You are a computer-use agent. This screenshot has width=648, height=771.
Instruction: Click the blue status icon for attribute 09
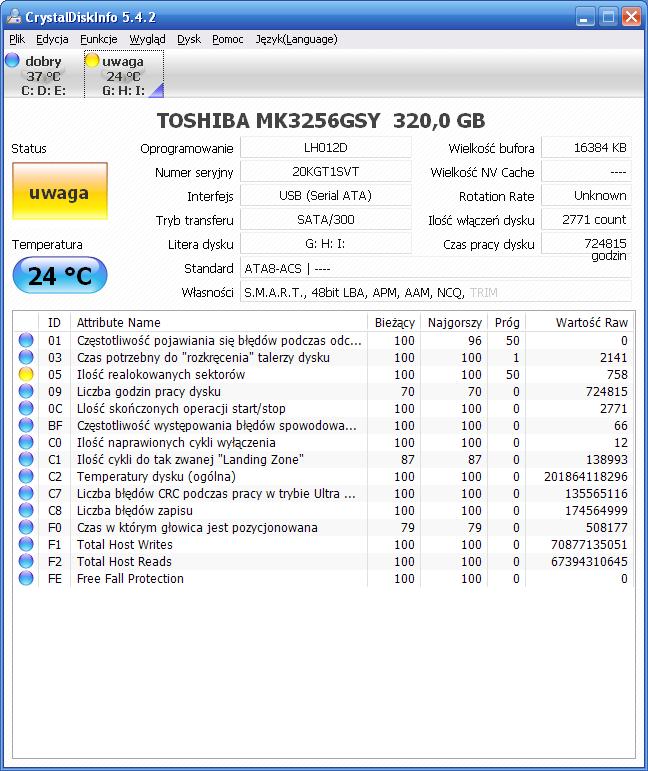[26, 392]
